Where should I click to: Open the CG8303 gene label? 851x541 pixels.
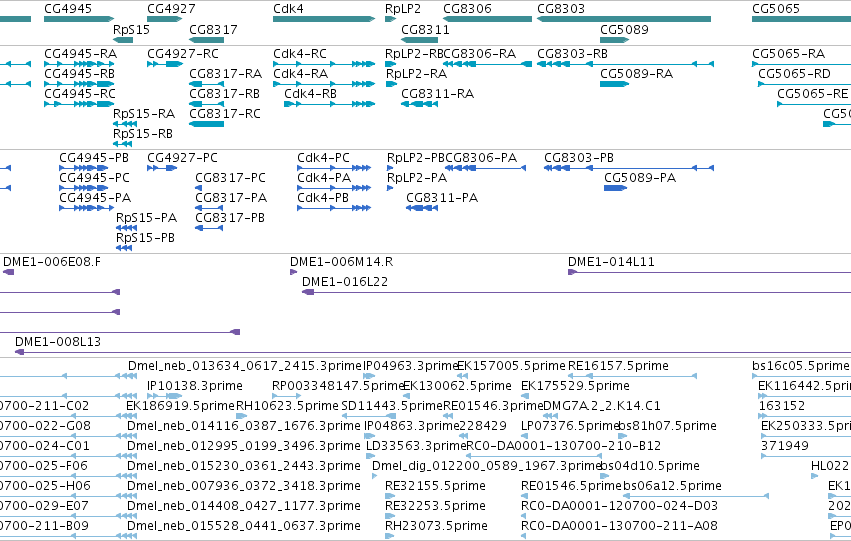561,9
